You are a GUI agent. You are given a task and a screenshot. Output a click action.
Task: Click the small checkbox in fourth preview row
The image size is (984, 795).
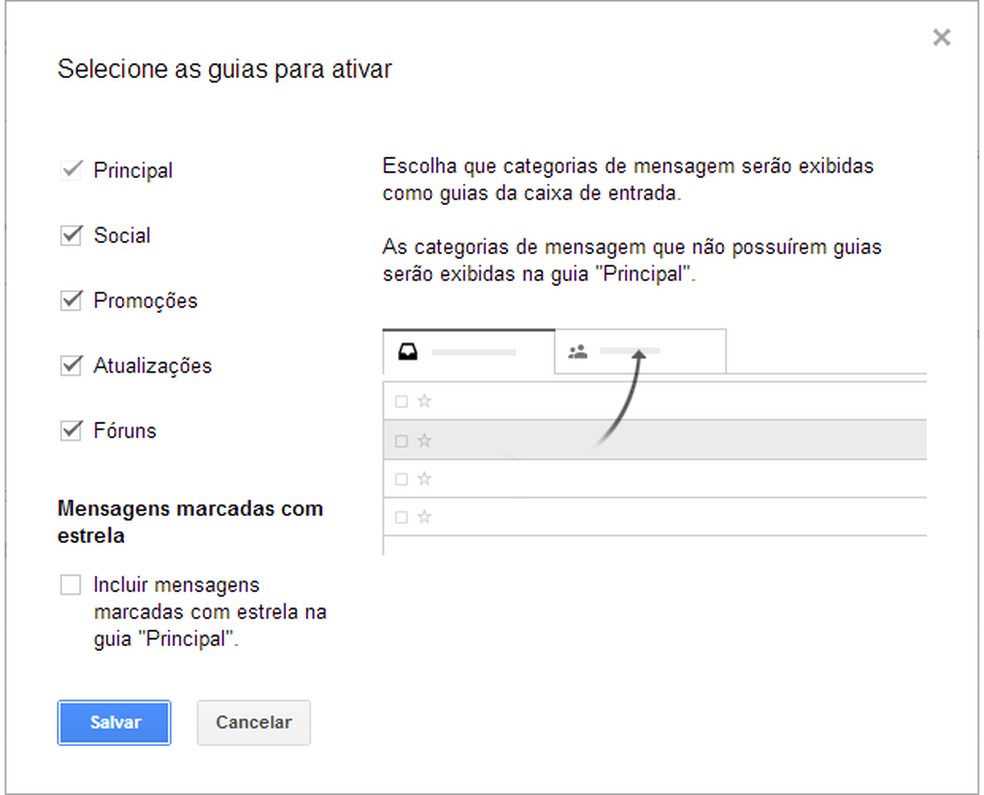(401, 518)
